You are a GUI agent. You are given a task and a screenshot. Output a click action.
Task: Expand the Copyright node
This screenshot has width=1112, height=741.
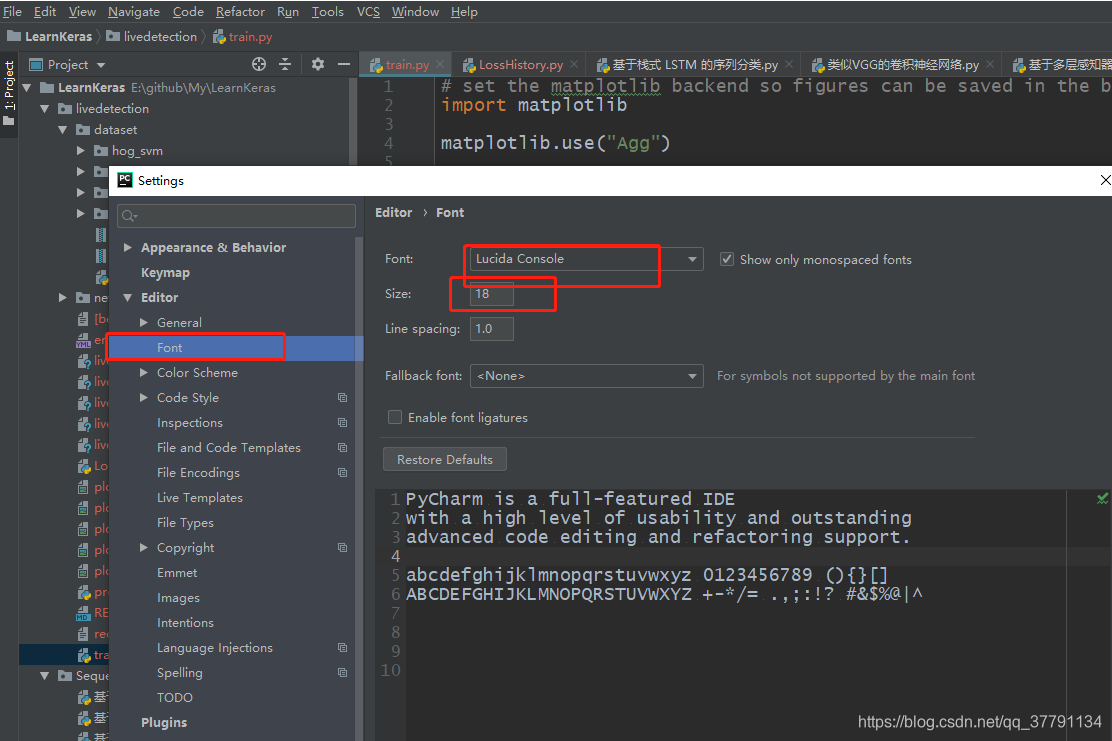[x=144, y=547]
